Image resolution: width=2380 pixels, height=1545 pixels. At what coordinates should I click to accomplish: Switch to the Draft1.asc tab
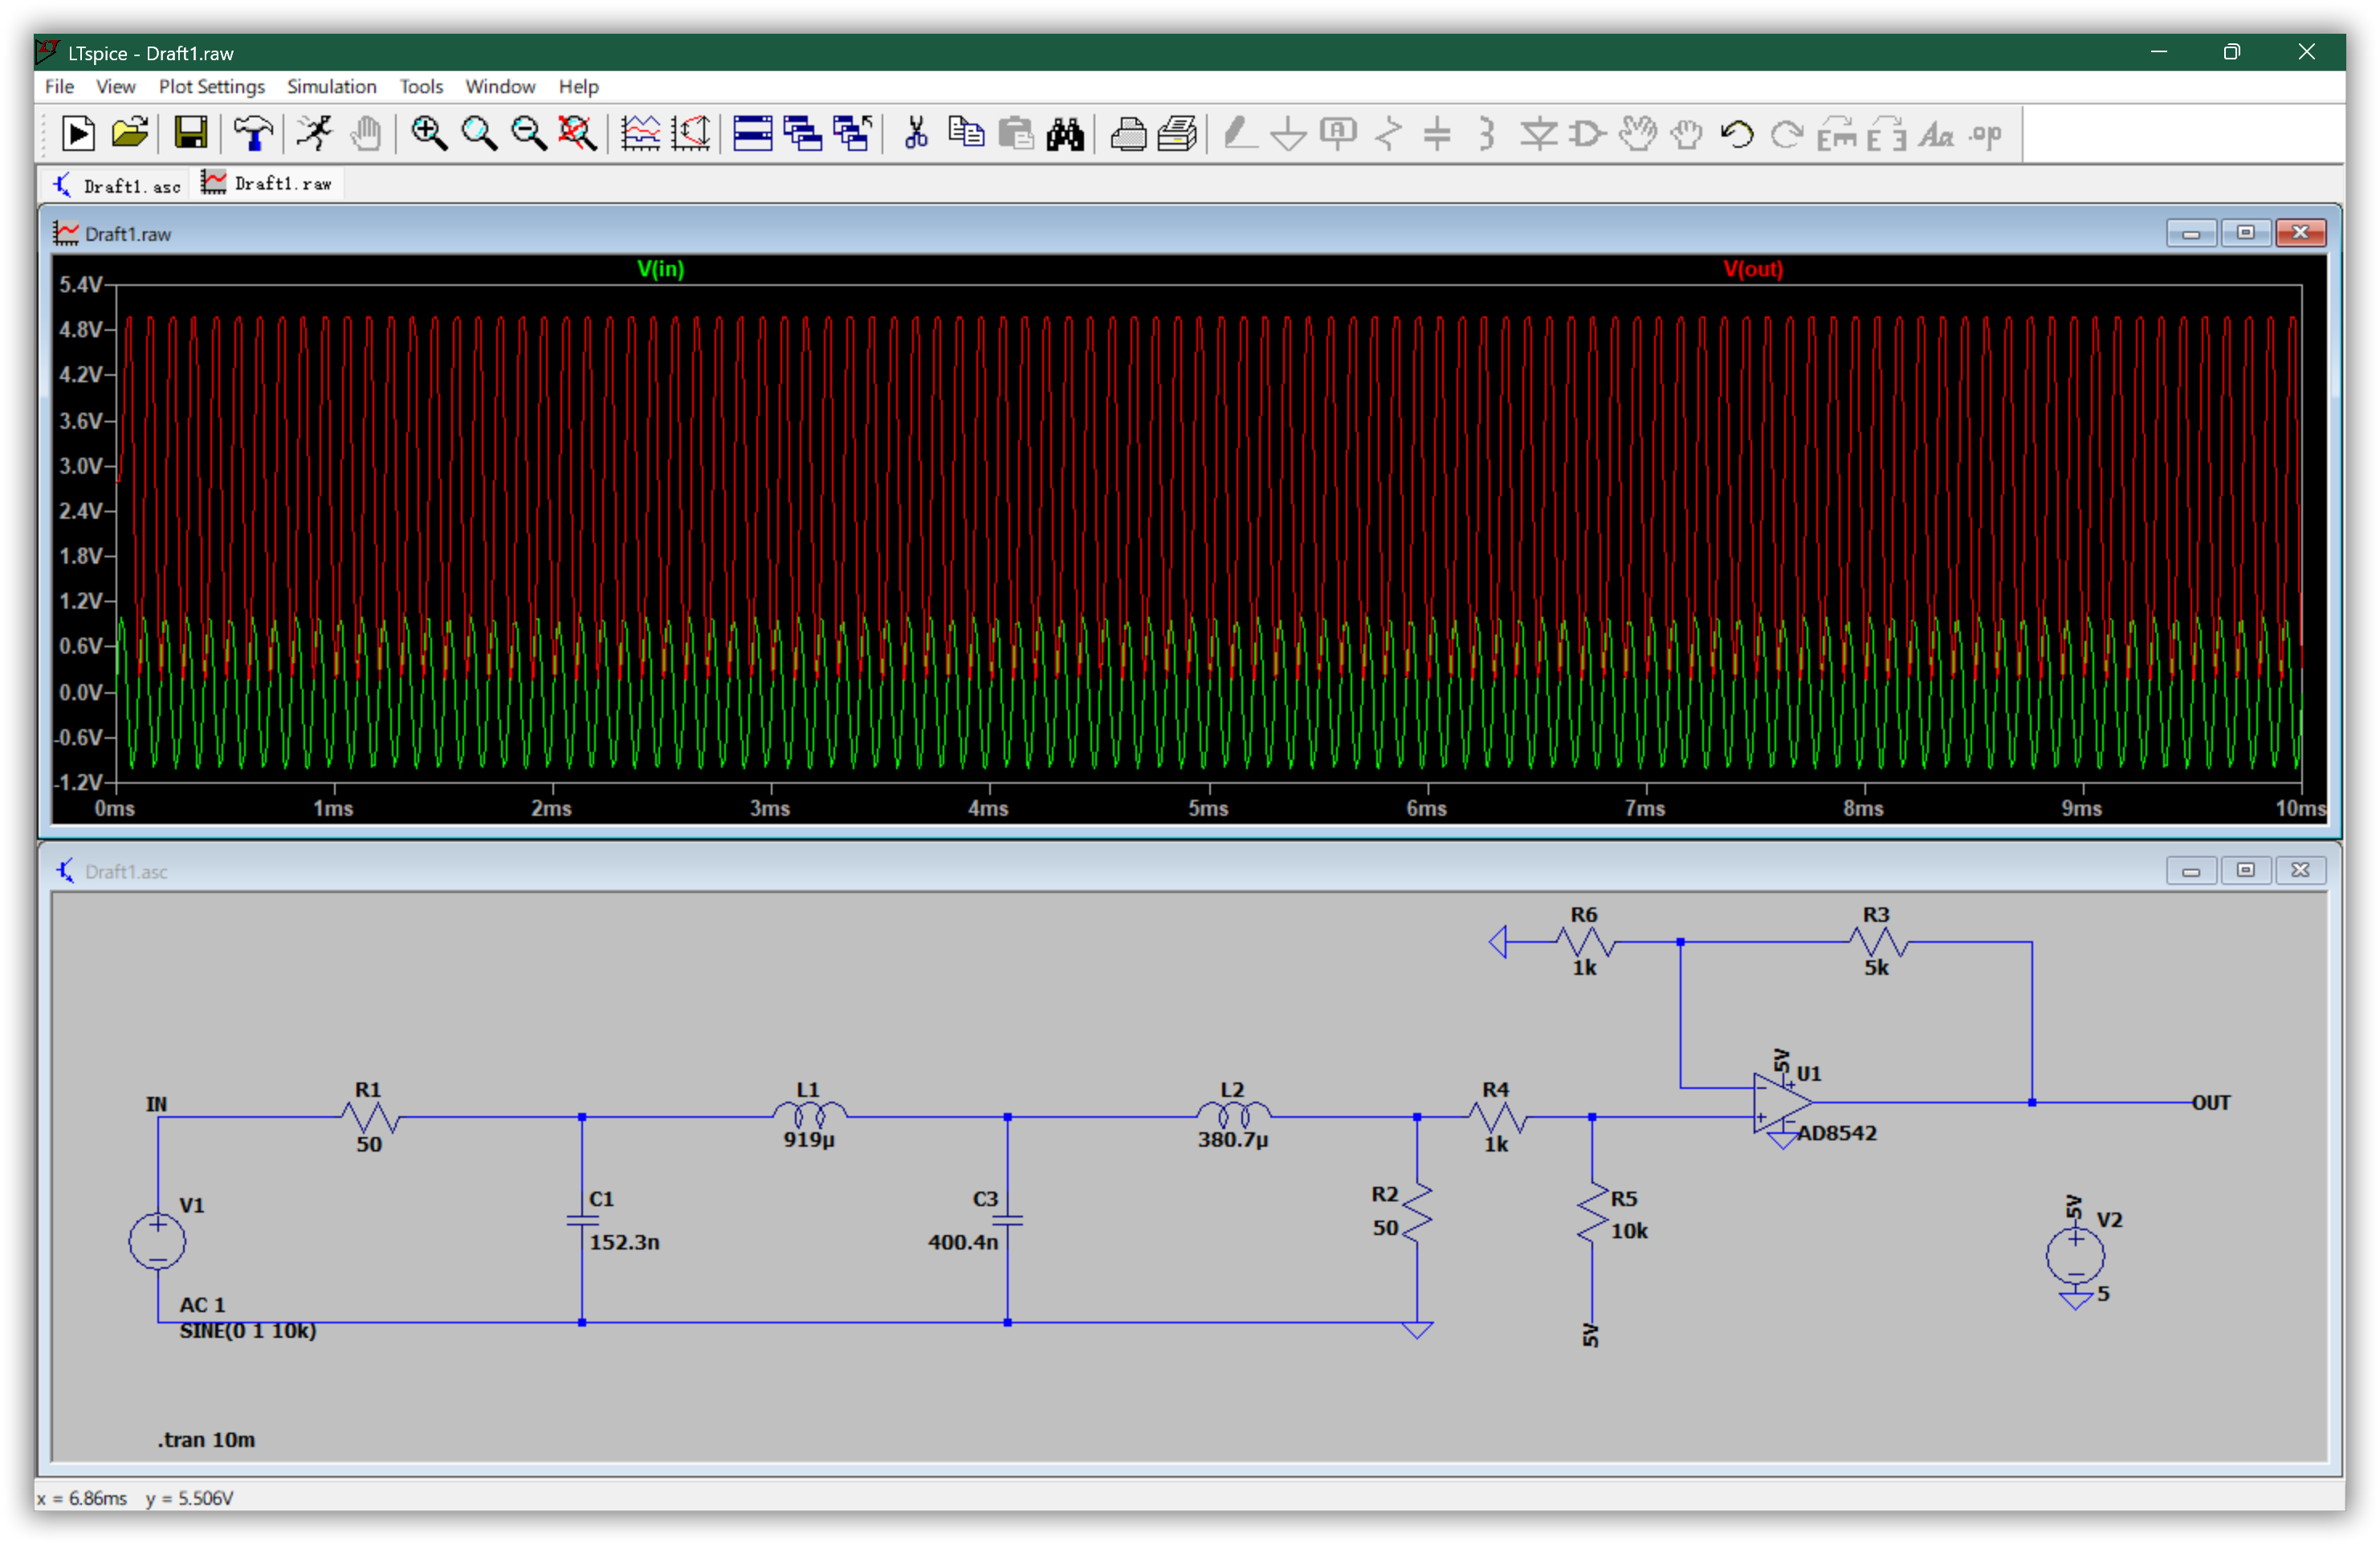(118, 185)
